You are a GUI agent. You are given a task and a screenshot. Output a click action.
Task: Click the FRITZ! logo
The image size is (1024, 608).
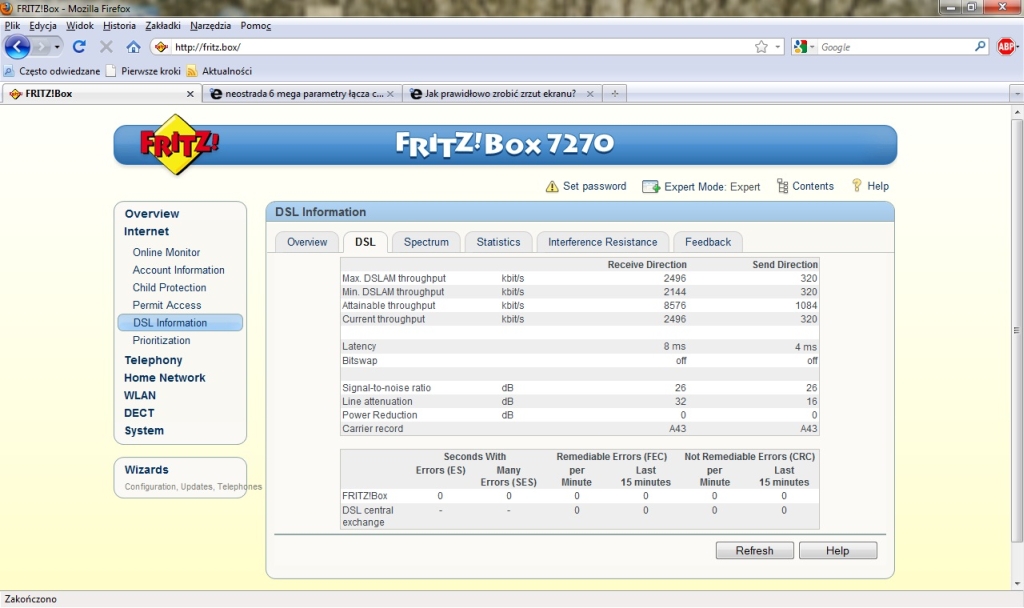[178, 144]
